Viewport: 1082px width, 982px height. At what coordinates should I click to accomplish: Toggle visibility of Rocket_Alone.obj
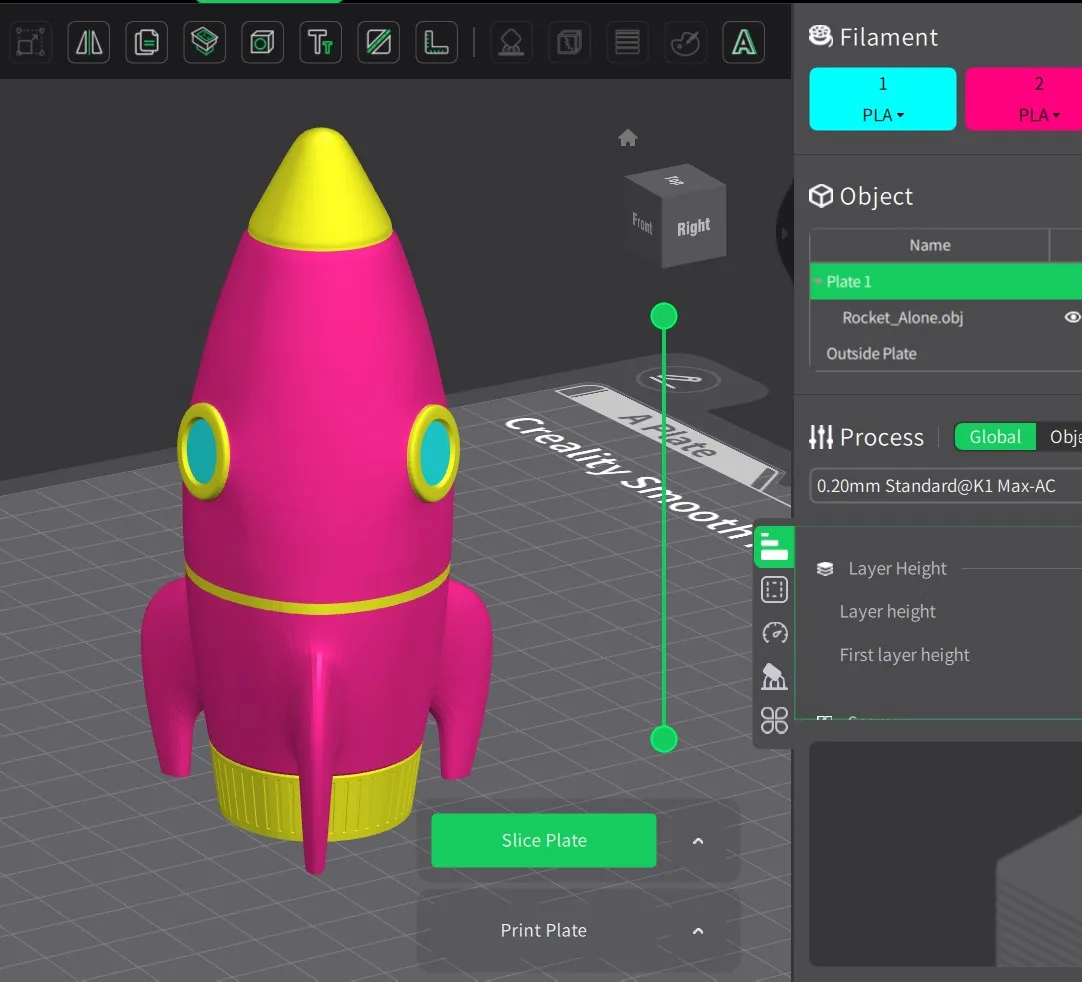[x=1072, y=317]
